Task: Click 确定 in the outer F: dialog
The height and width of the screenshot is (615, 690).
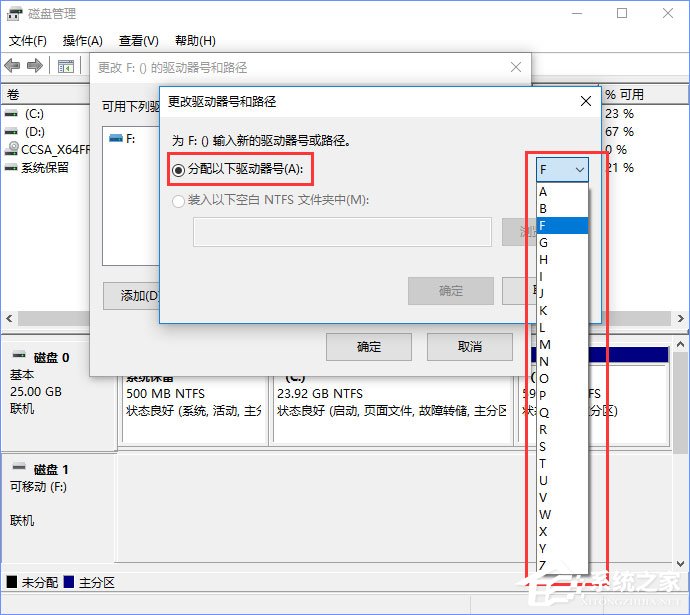Action: pos(369,347)
